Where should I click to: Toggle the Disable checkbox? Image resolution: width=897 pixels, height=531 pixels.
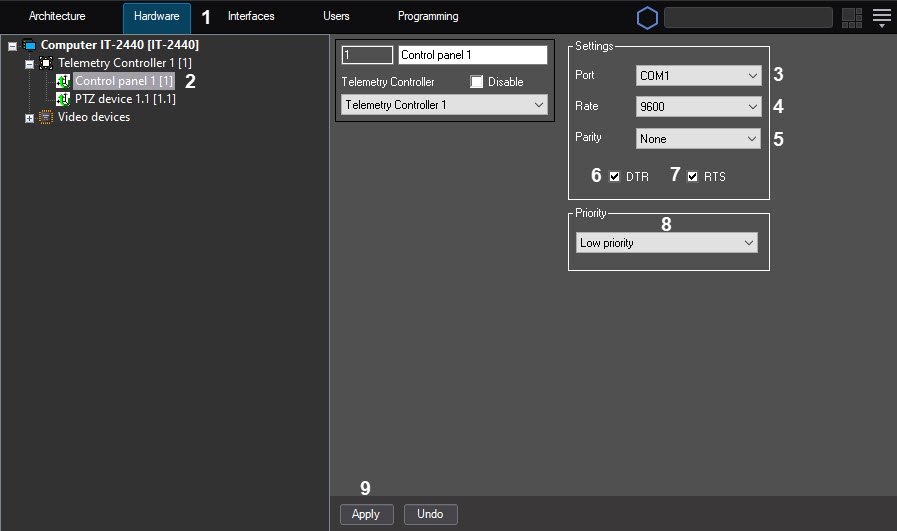[477, 82]
